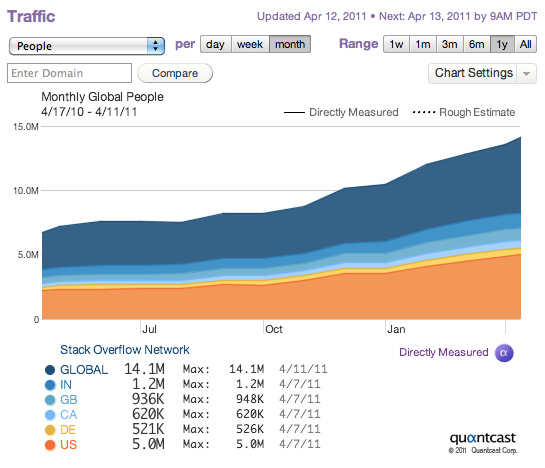
Task: Click the purple alpha Directly Measured icon
Action: [x=504, y=353]
